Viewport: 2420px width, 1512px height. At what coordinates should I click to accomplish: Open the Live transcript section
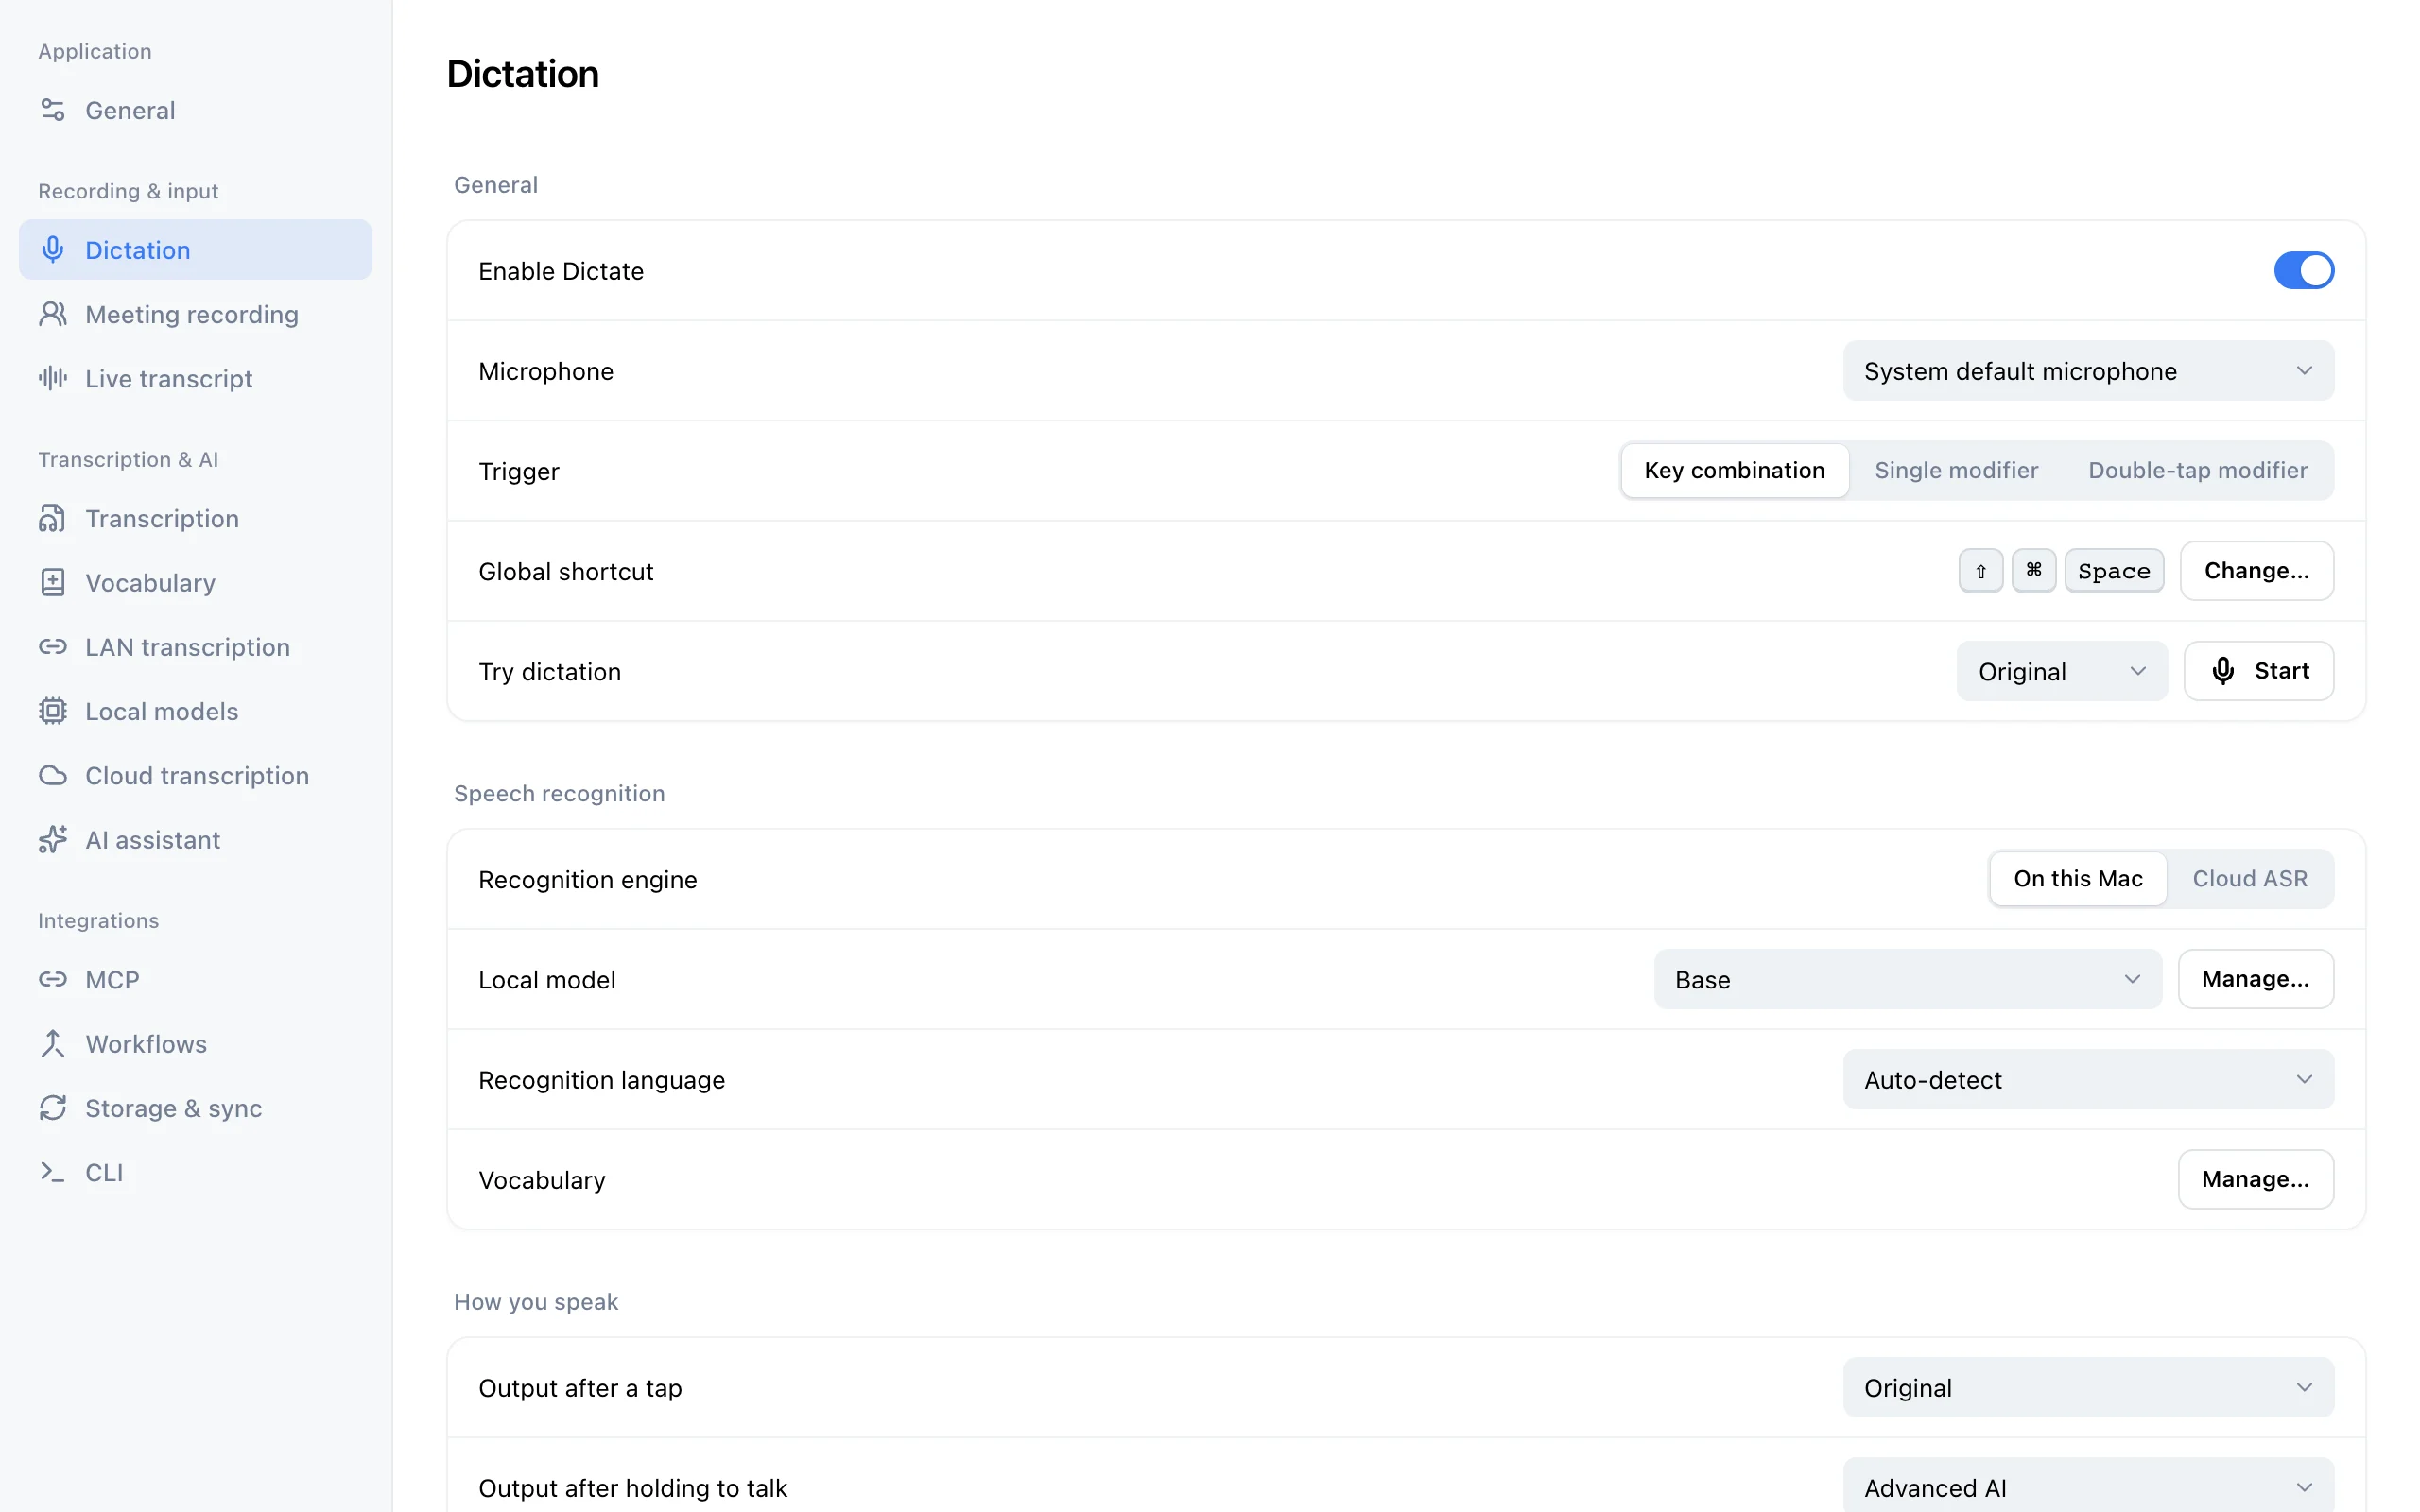195,378
